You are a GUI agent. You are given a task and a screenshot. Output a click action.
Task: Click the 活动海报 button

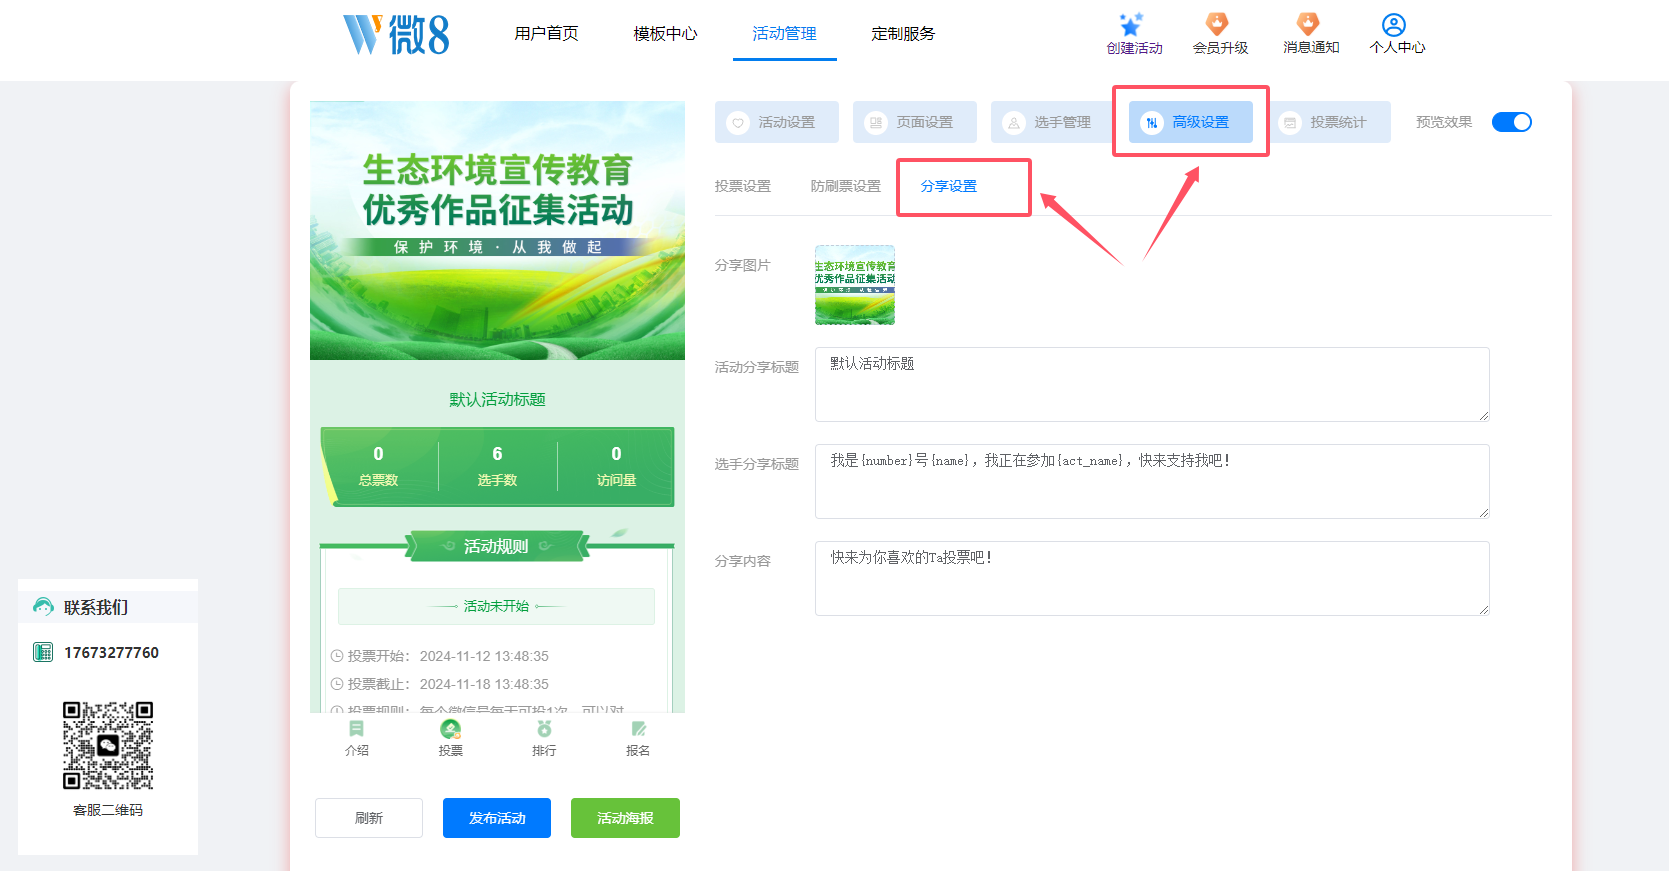pos(625,818)
